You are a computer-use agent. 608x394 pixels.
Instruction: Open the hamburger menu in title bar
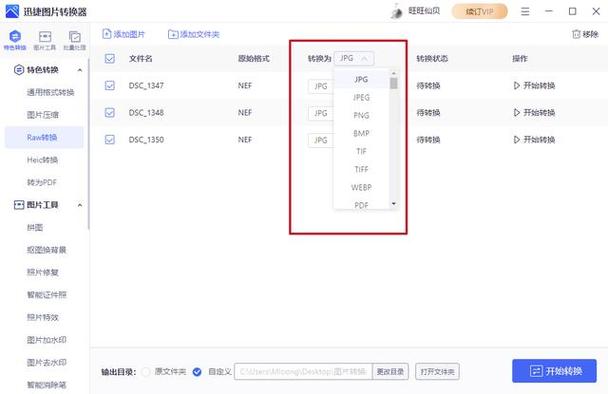(525, 12)
